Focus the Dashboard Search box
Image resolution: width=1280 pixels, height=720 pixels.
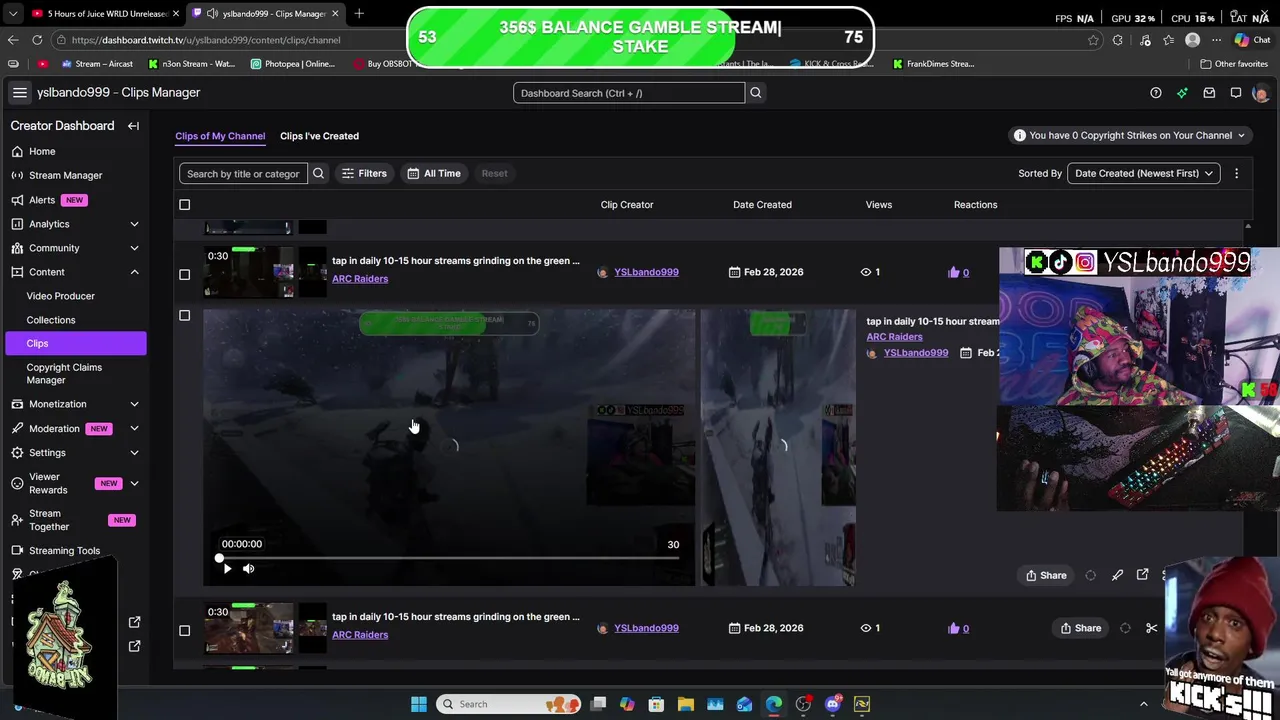pyautogui.click(x=629, y=93)
